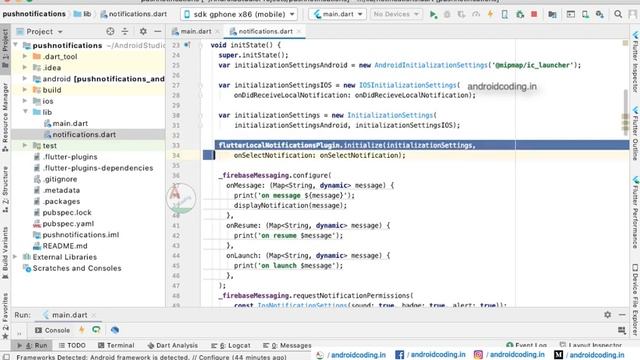The image size is (640, 360).
Task: Click the override gutter marker on line 23
Action: 187,44
